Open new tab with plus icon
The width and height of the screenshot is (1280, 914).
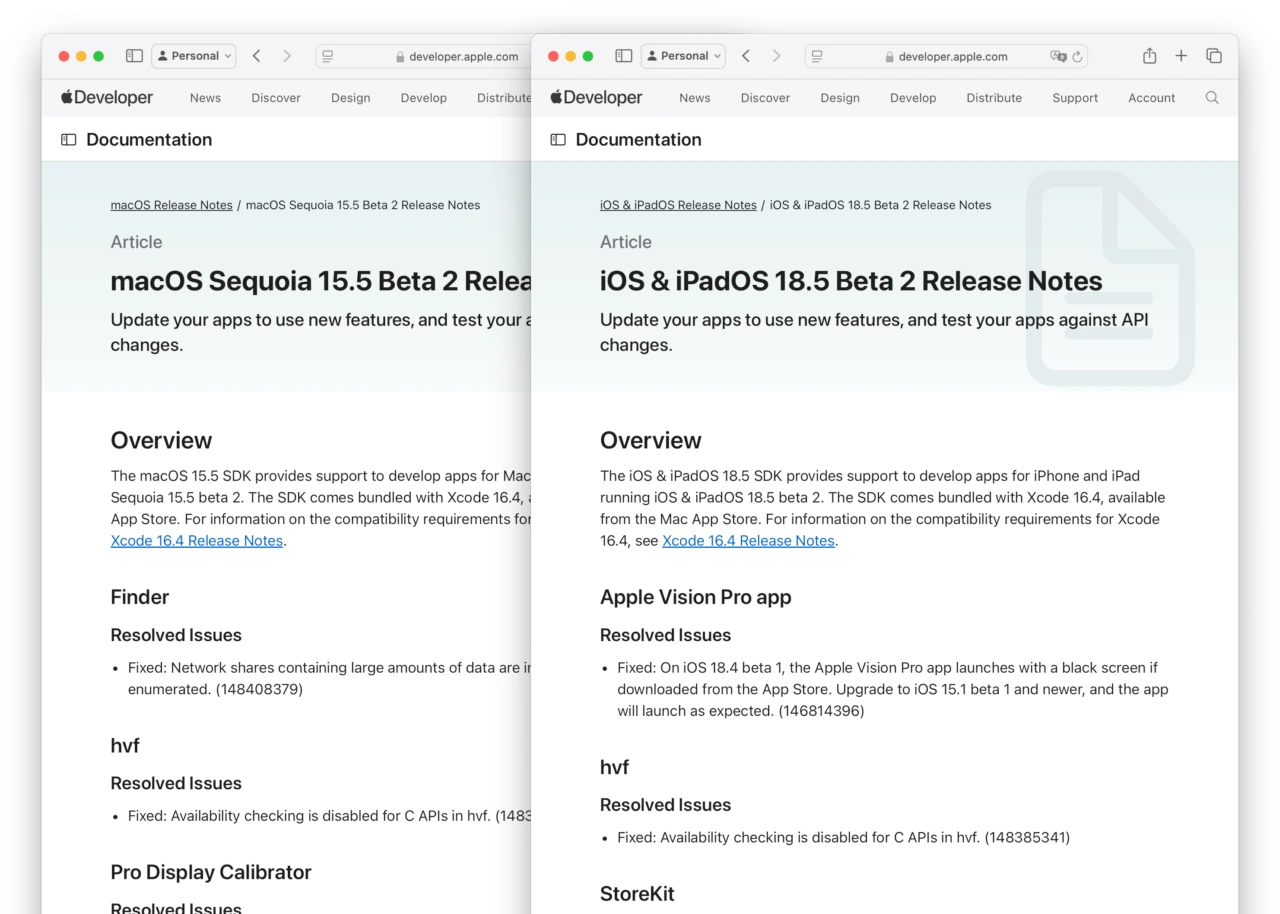[1181, 56]
